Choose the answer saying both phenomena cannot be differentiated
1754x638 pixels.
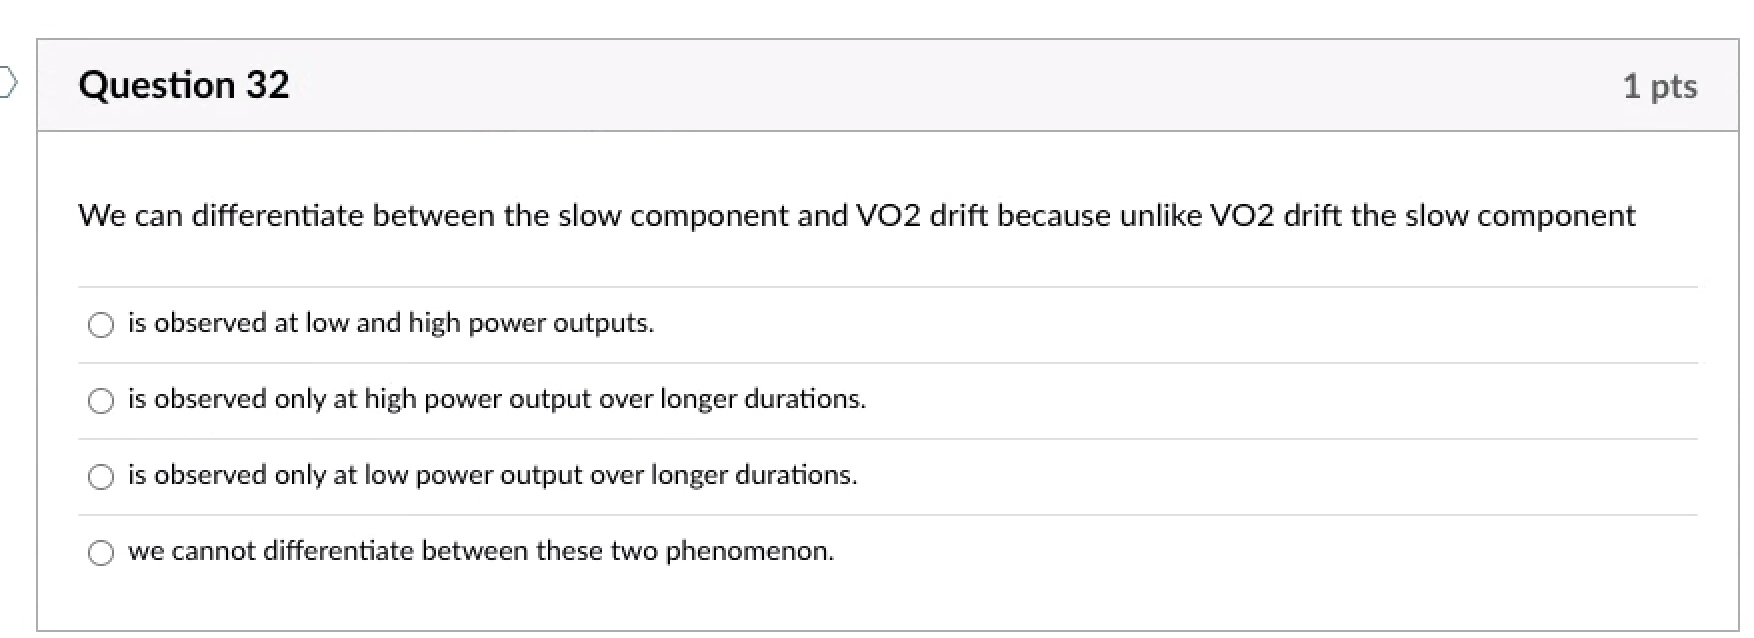pyautogui.click(x=481, y=551)
